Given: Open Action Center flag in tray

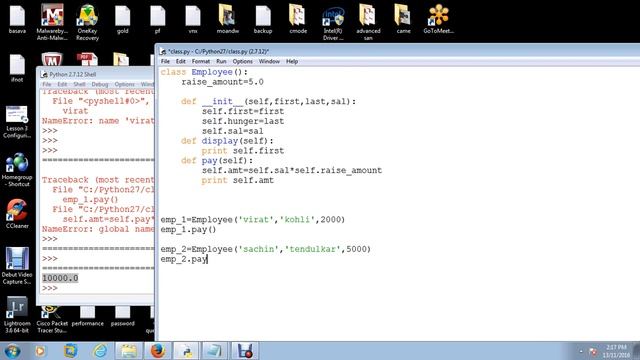Looking at the screenshot, I should click(x=593, y=351).
